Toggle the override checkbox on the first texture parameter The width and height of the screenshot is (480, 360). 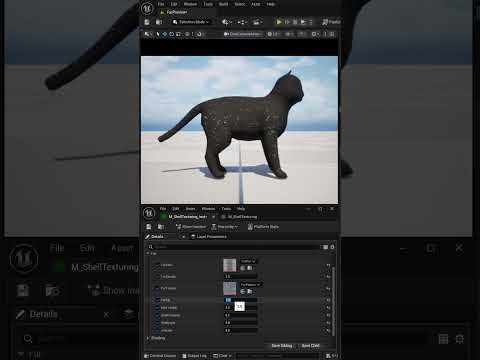tap(156, 265)
